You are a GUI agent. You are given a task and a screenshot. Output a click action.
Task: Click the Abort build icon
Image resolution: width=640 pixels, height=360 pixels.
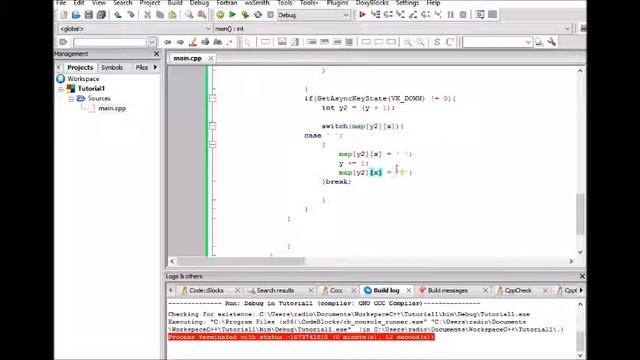pyautogui.click(x=270, y=15)
